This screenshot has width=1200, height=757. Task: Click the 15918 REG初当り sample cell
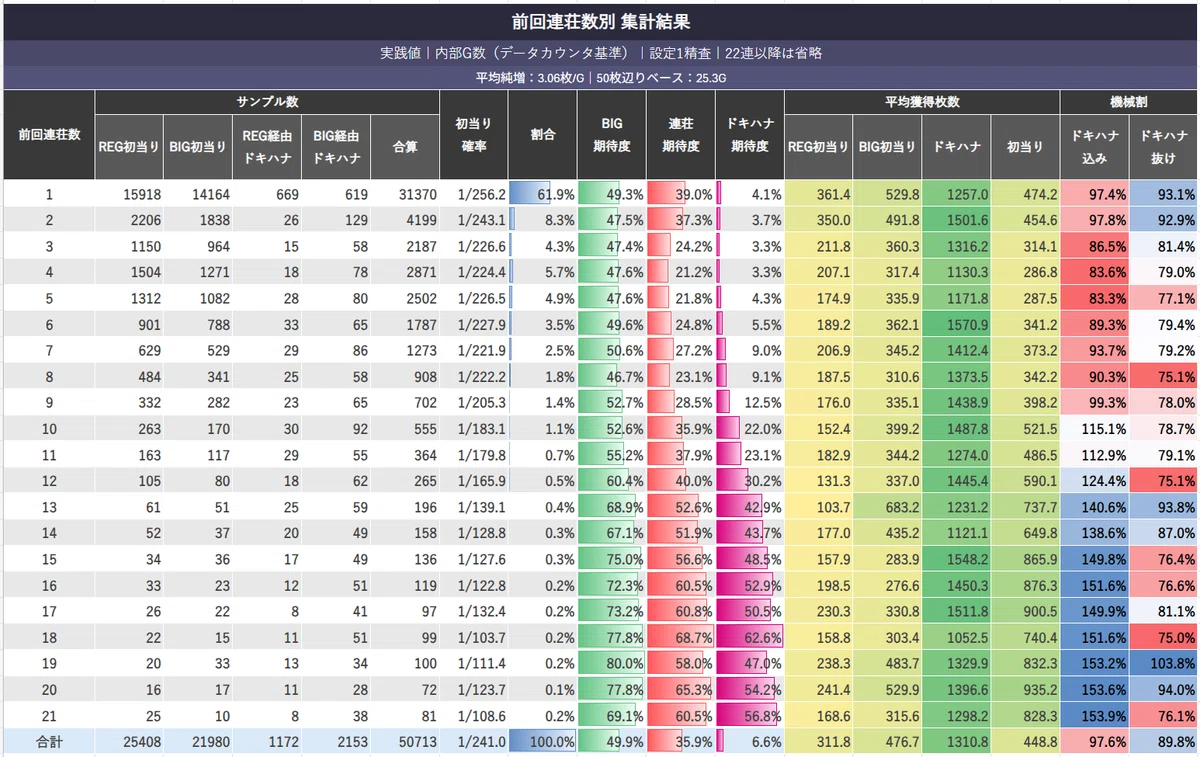pyautogui.click(x=130, y=194)
